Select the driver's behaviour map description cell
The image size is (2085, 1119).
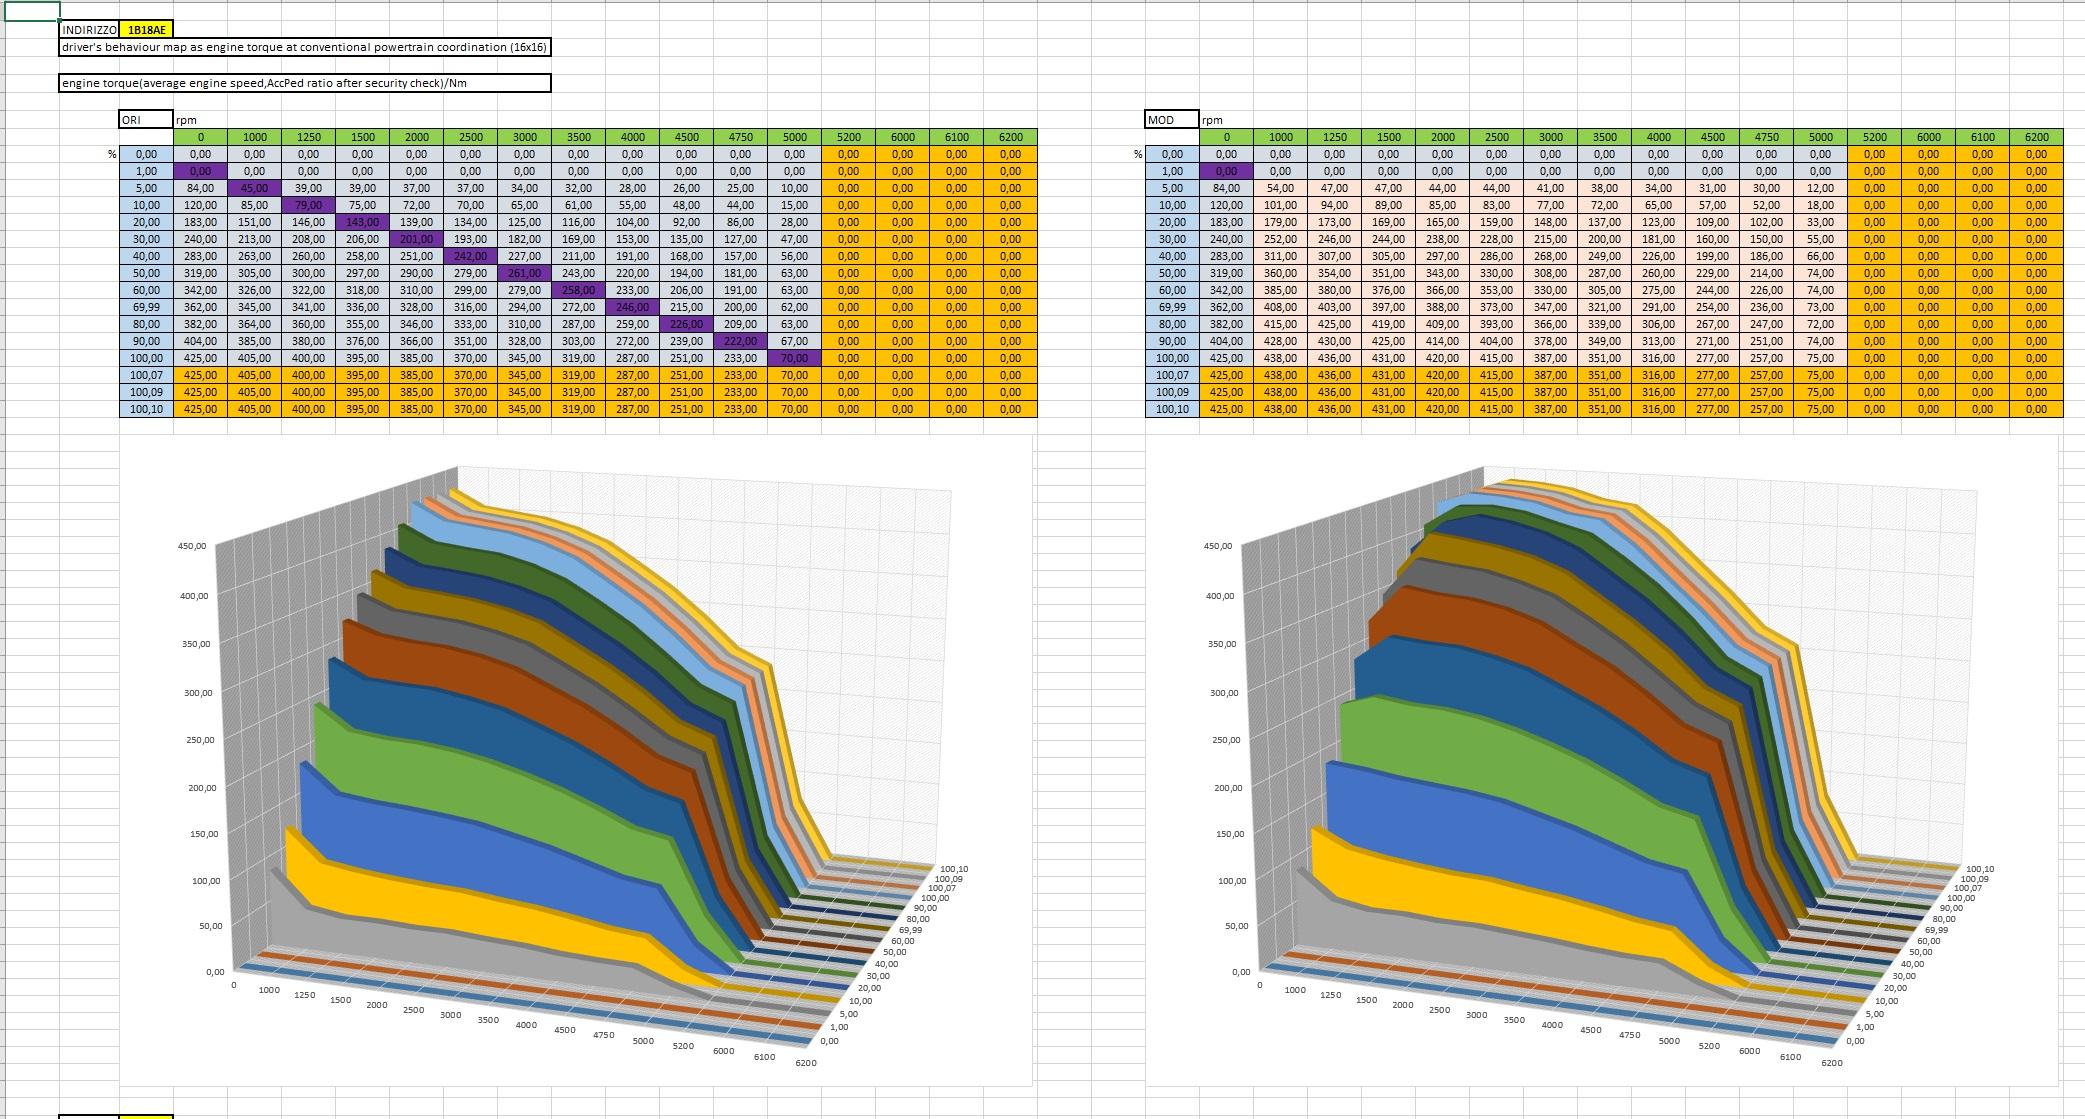click(304, 47)
